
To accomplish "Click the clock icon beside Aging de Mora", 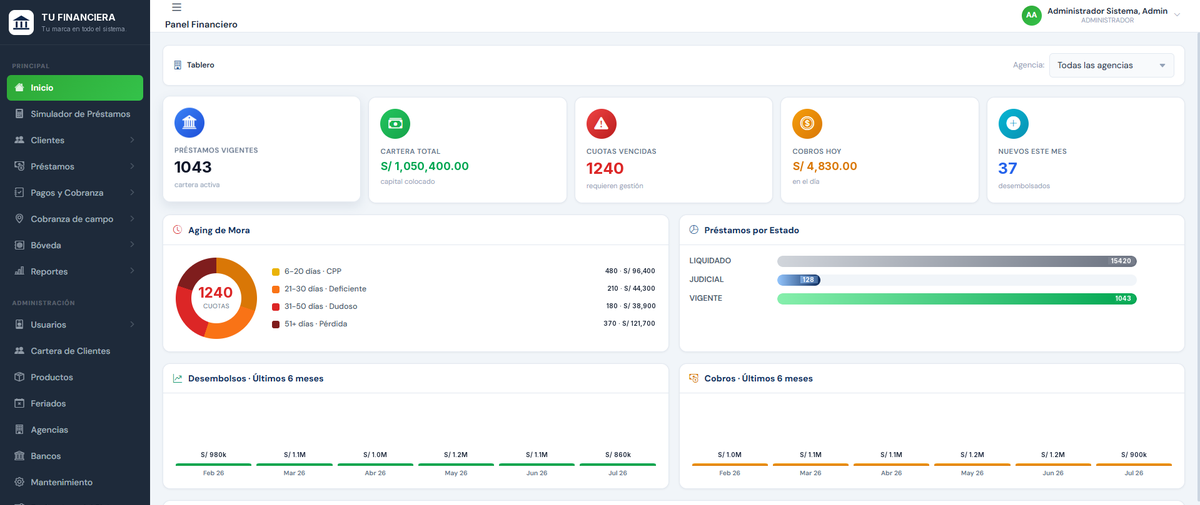I will tap(177, 230).
